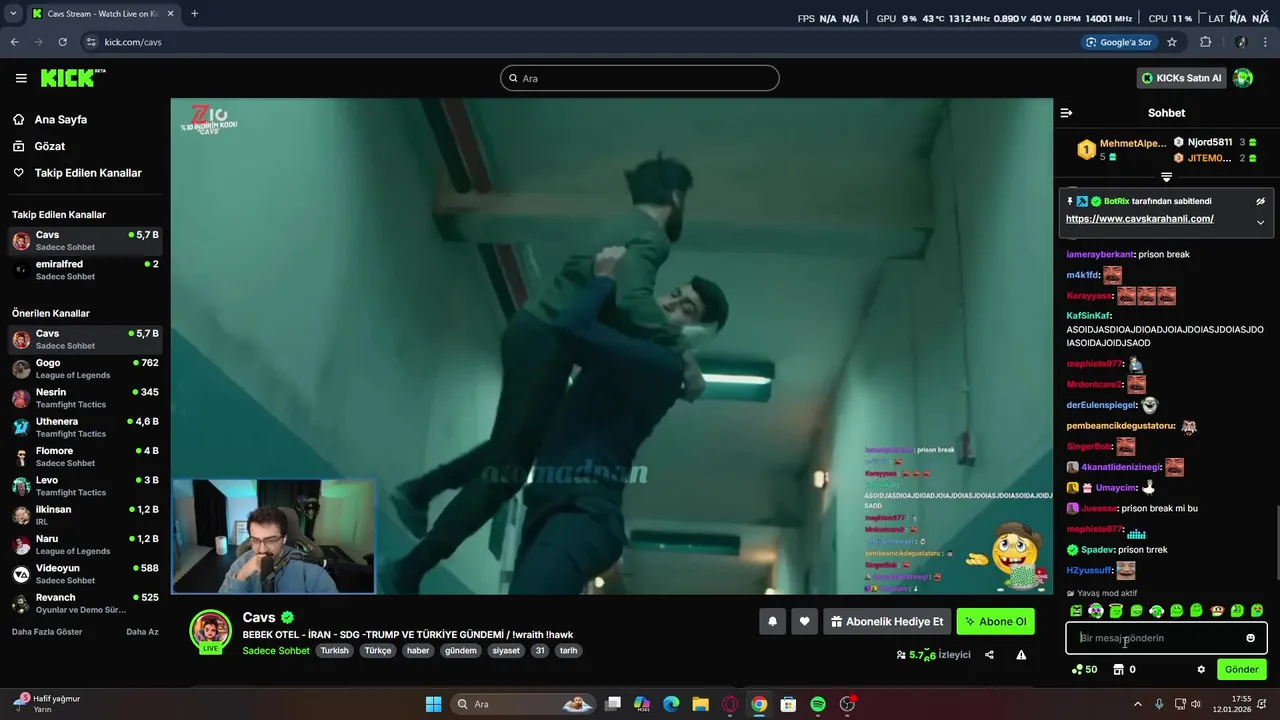Expand the pinned message chevron
The image size is (1280, 720).
(1260, 222)
